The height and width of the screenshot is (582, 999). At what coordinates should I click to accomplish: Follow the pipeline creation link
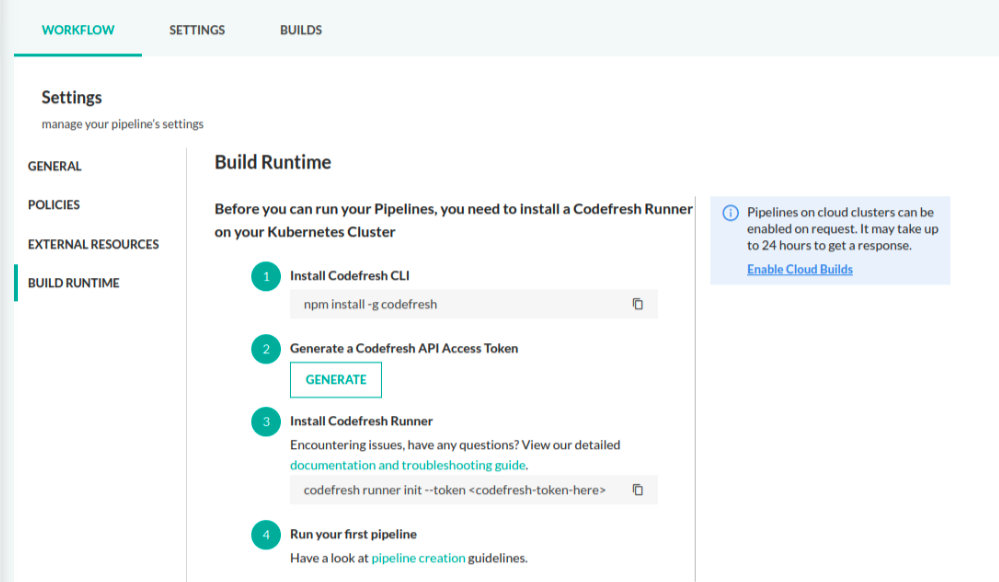418,558
